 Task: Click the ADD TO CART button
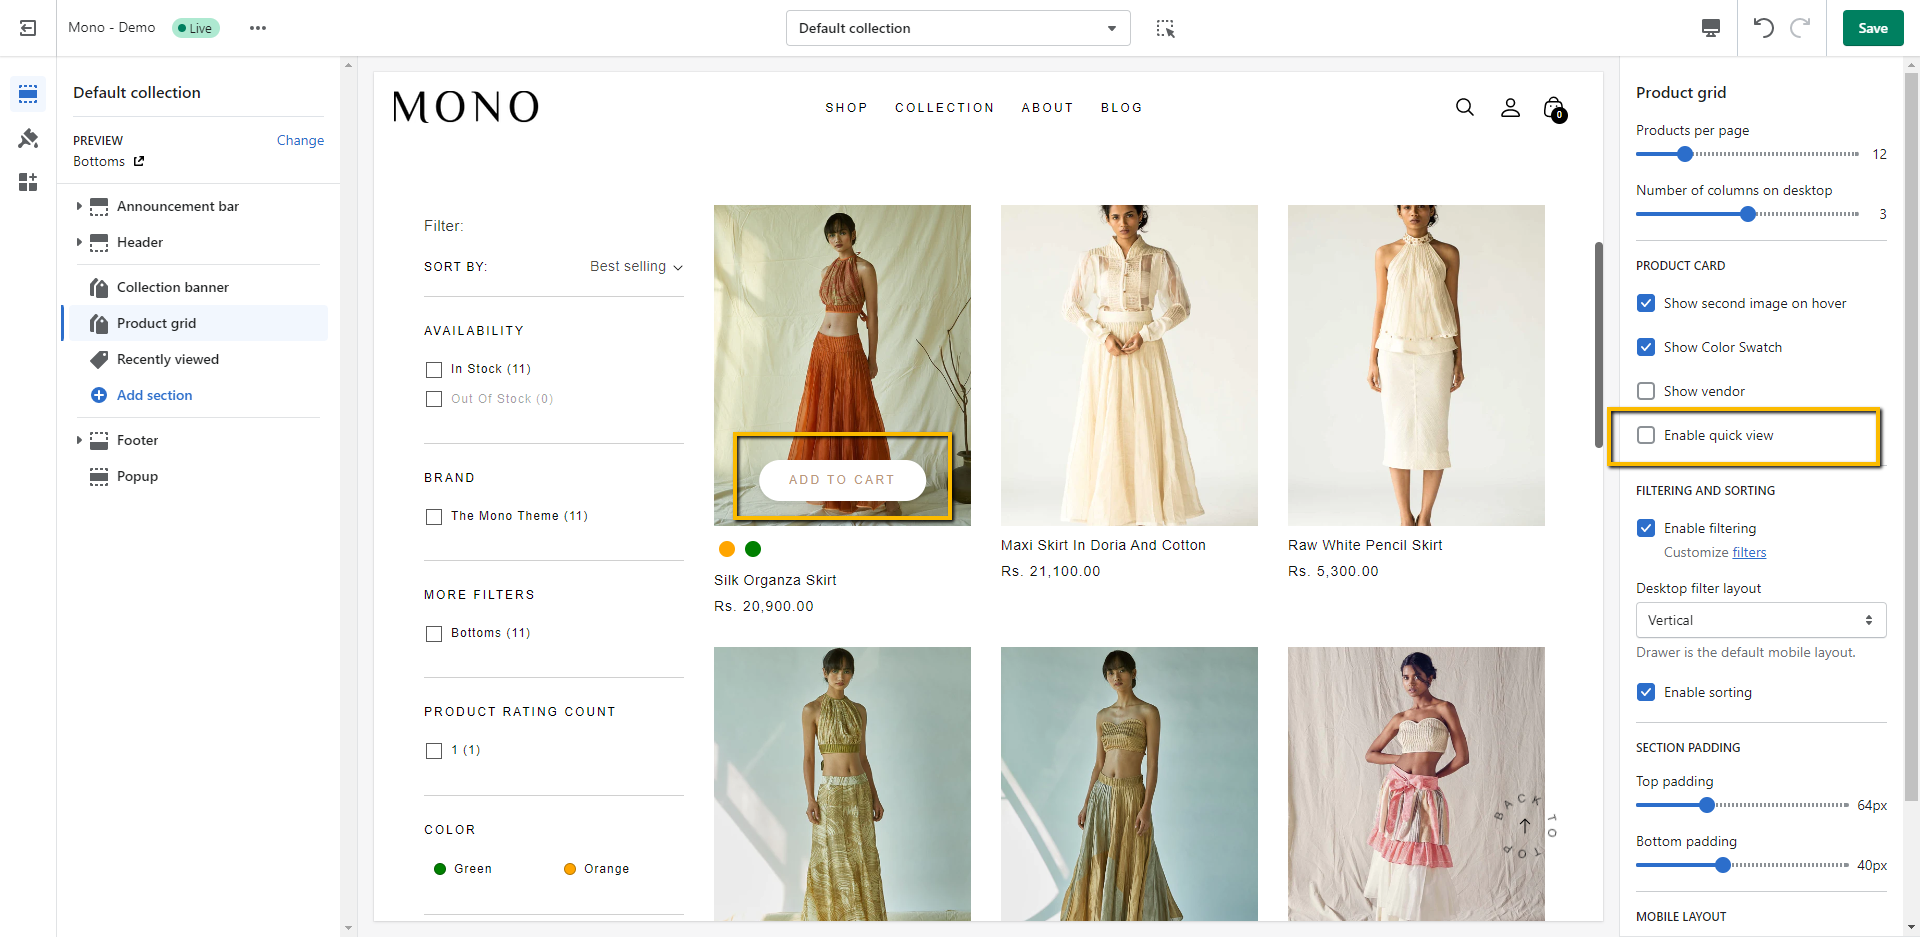point(842,480)
